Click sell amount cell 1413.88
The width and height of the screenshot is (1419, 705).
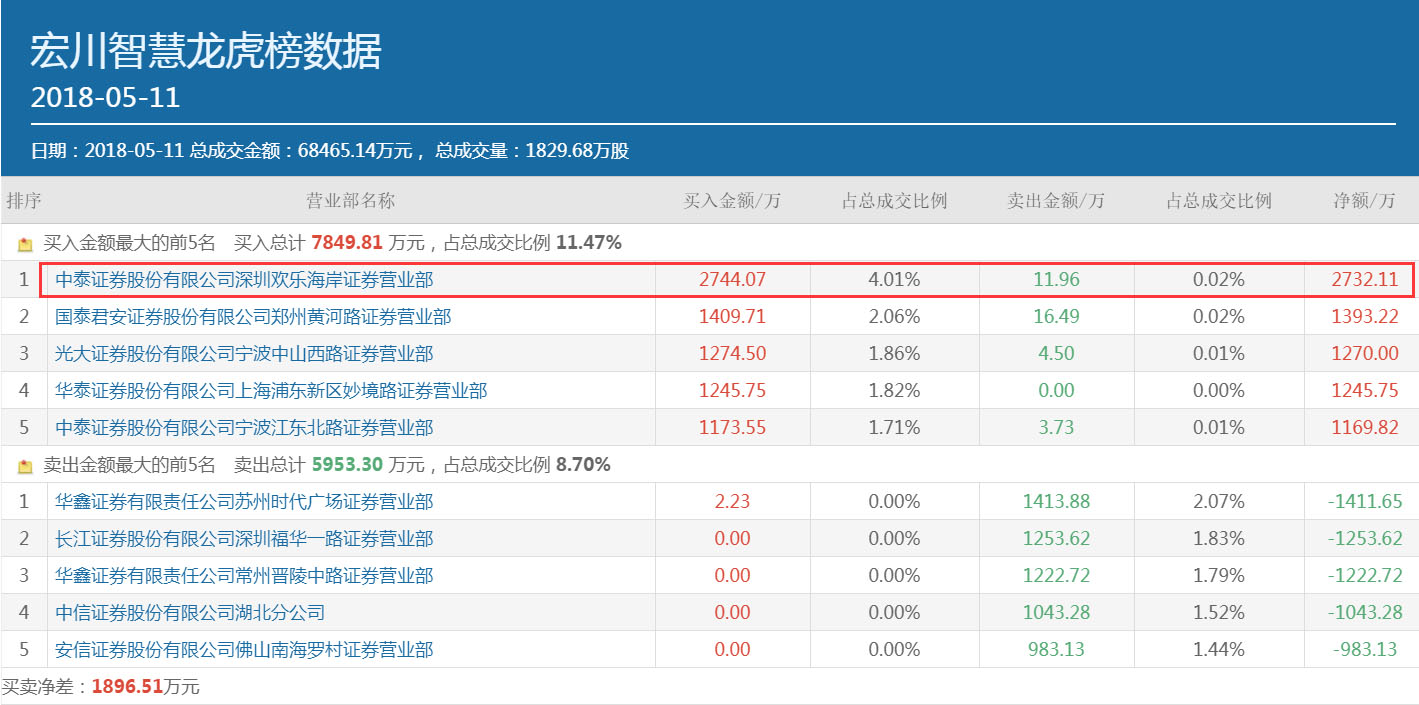pos(1056,502)
